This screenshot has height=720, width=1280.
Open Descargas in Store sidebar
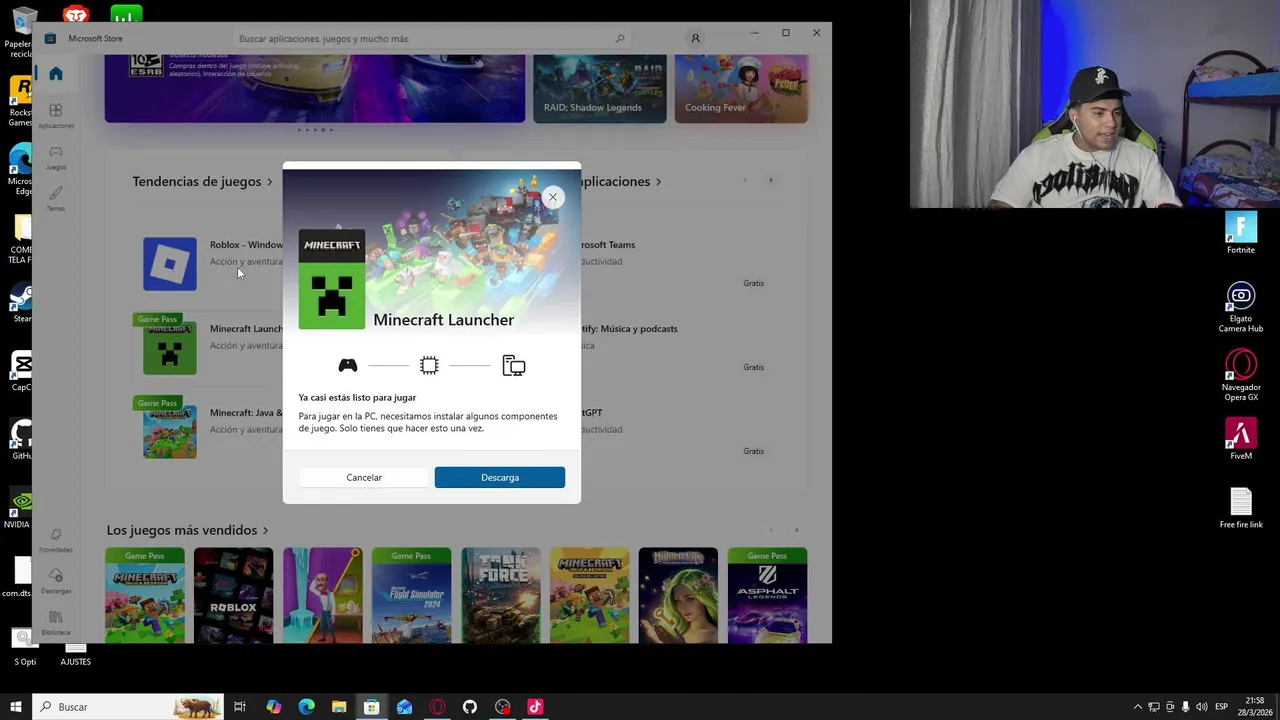click(x=56, y=581)
